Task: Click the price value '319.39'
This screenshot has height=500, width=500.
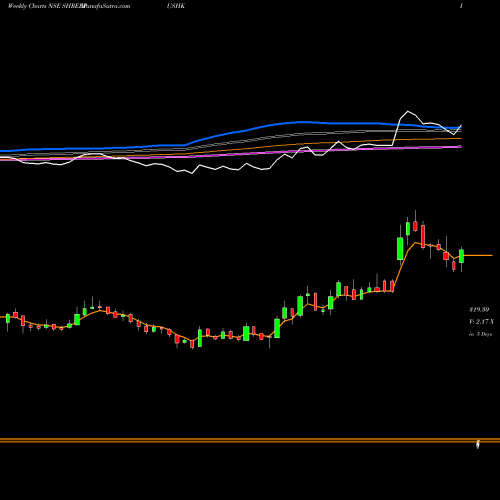Action: pos(479,310)
